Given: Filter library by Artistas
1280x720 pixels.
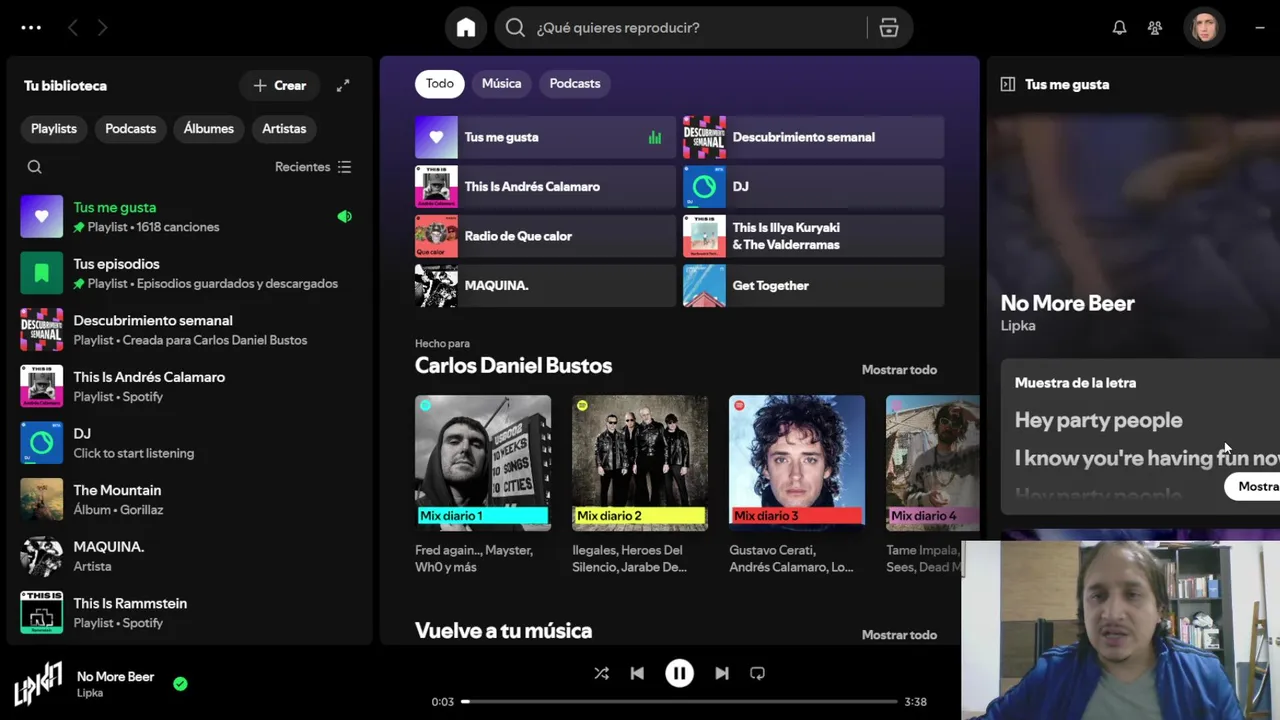Looking at the screenshot, I should 284,129.
